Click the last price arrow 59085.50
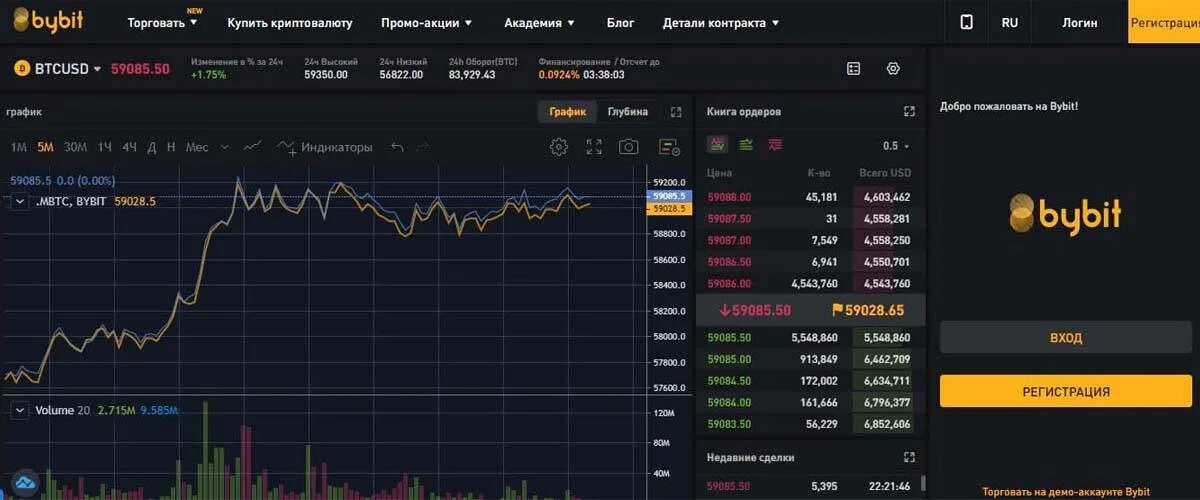The width and height of the screenshot is (1200, 500). (754, 310)
